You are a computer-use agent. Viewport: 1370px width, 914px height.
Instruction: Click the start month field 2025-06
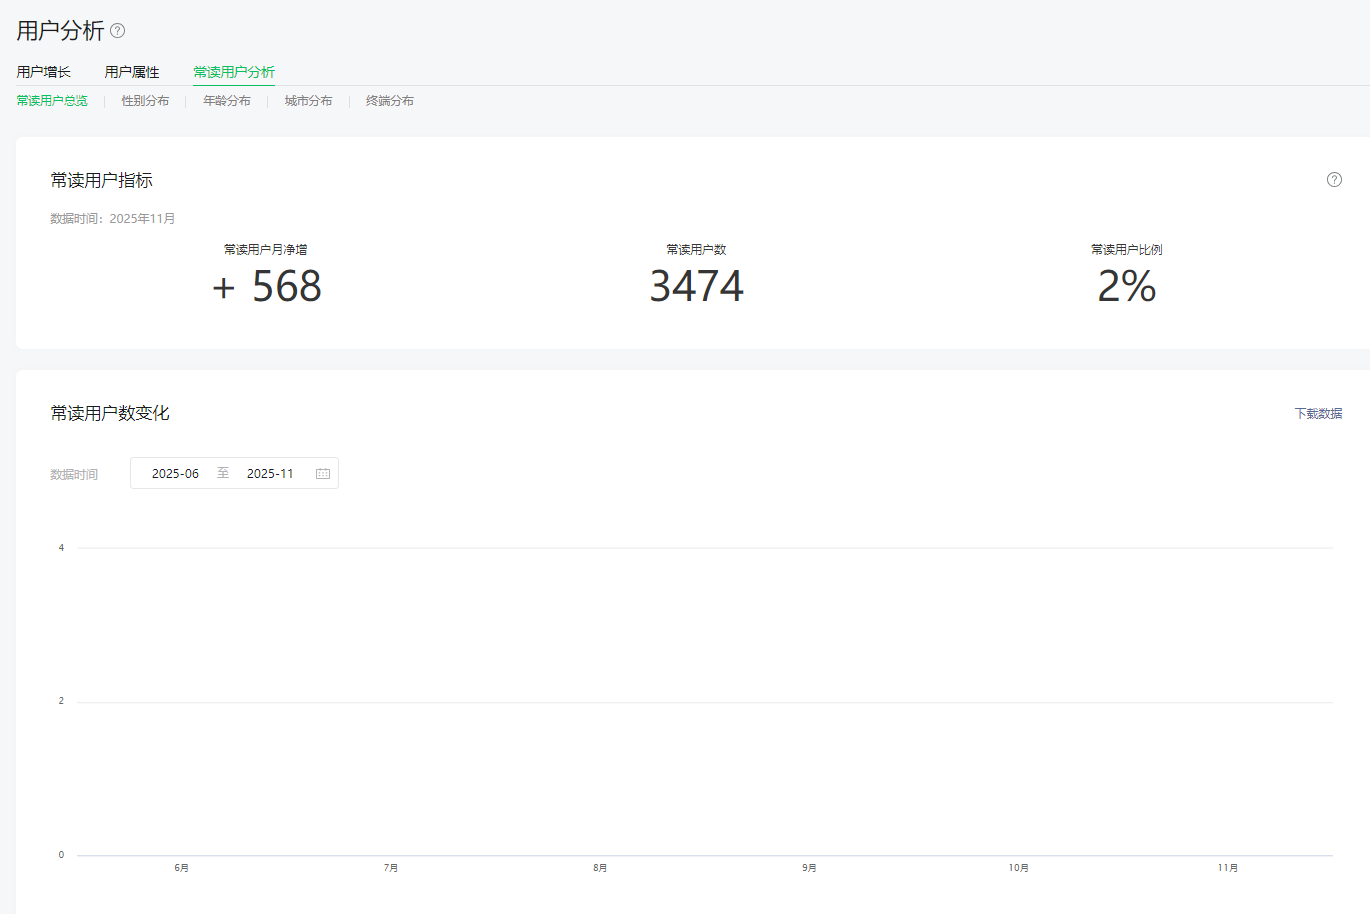click(175, 474)
